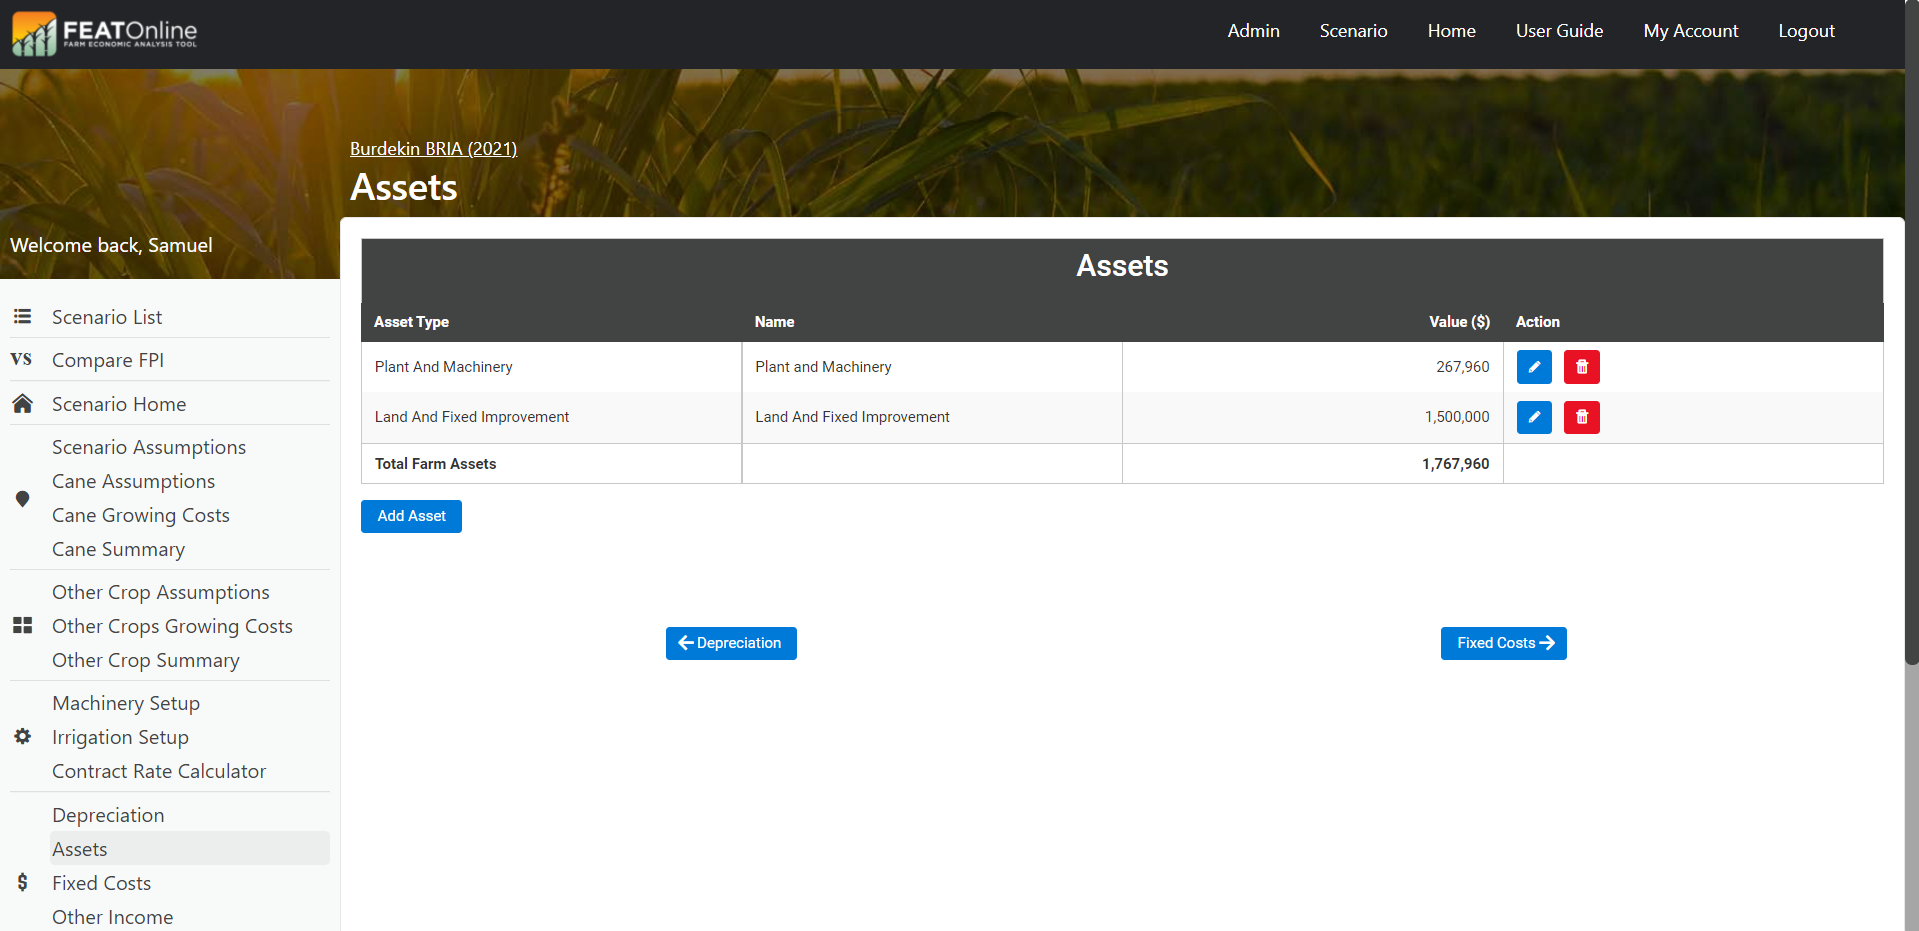
Task: Click the FEATOnline logo icon
Action: pos(34,34)
